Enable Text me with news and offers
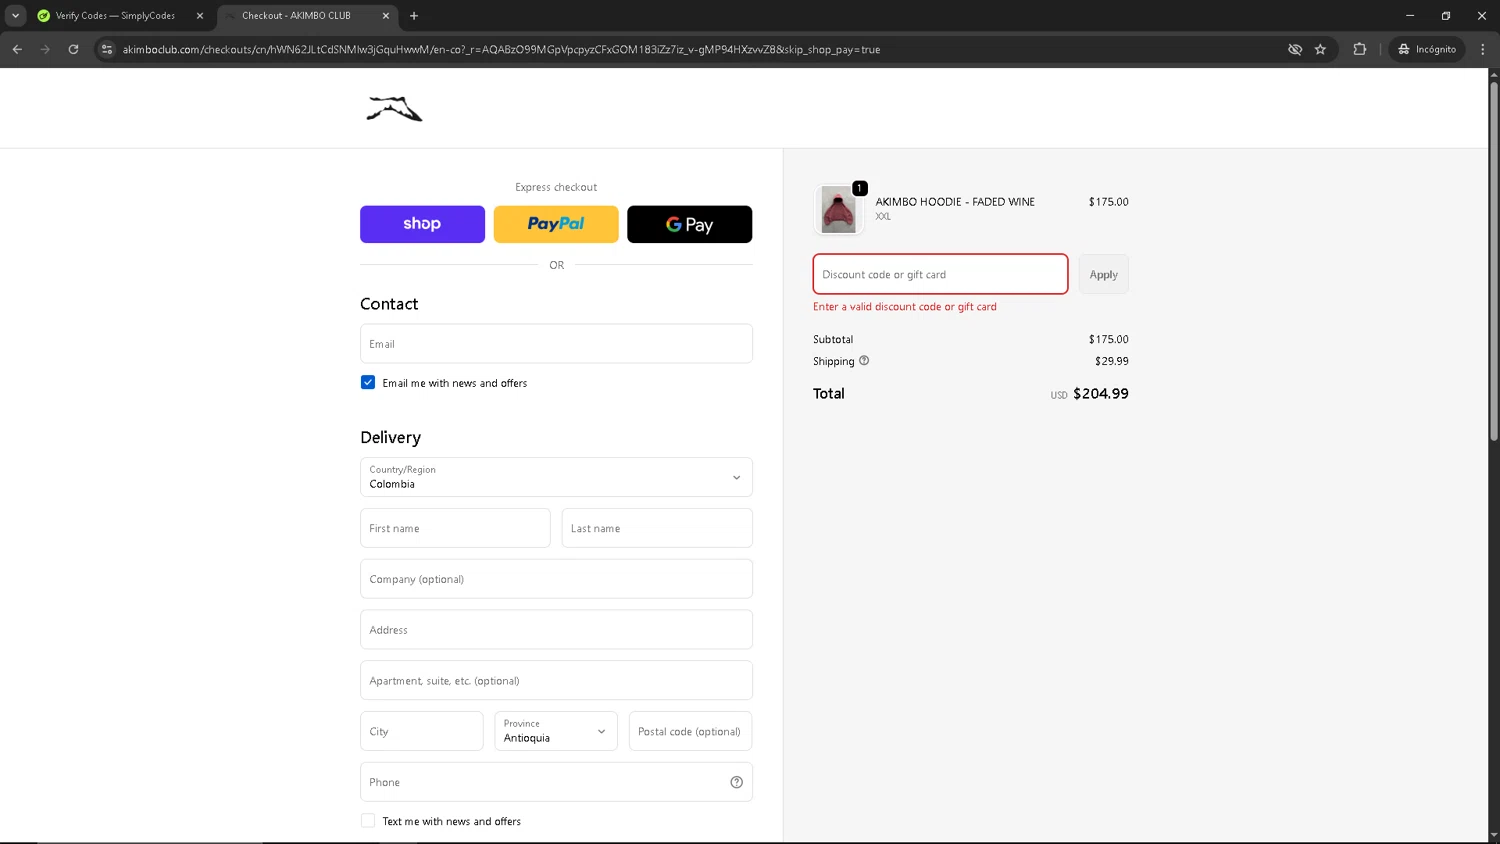Screen dimensions: 1500x844 368,821
